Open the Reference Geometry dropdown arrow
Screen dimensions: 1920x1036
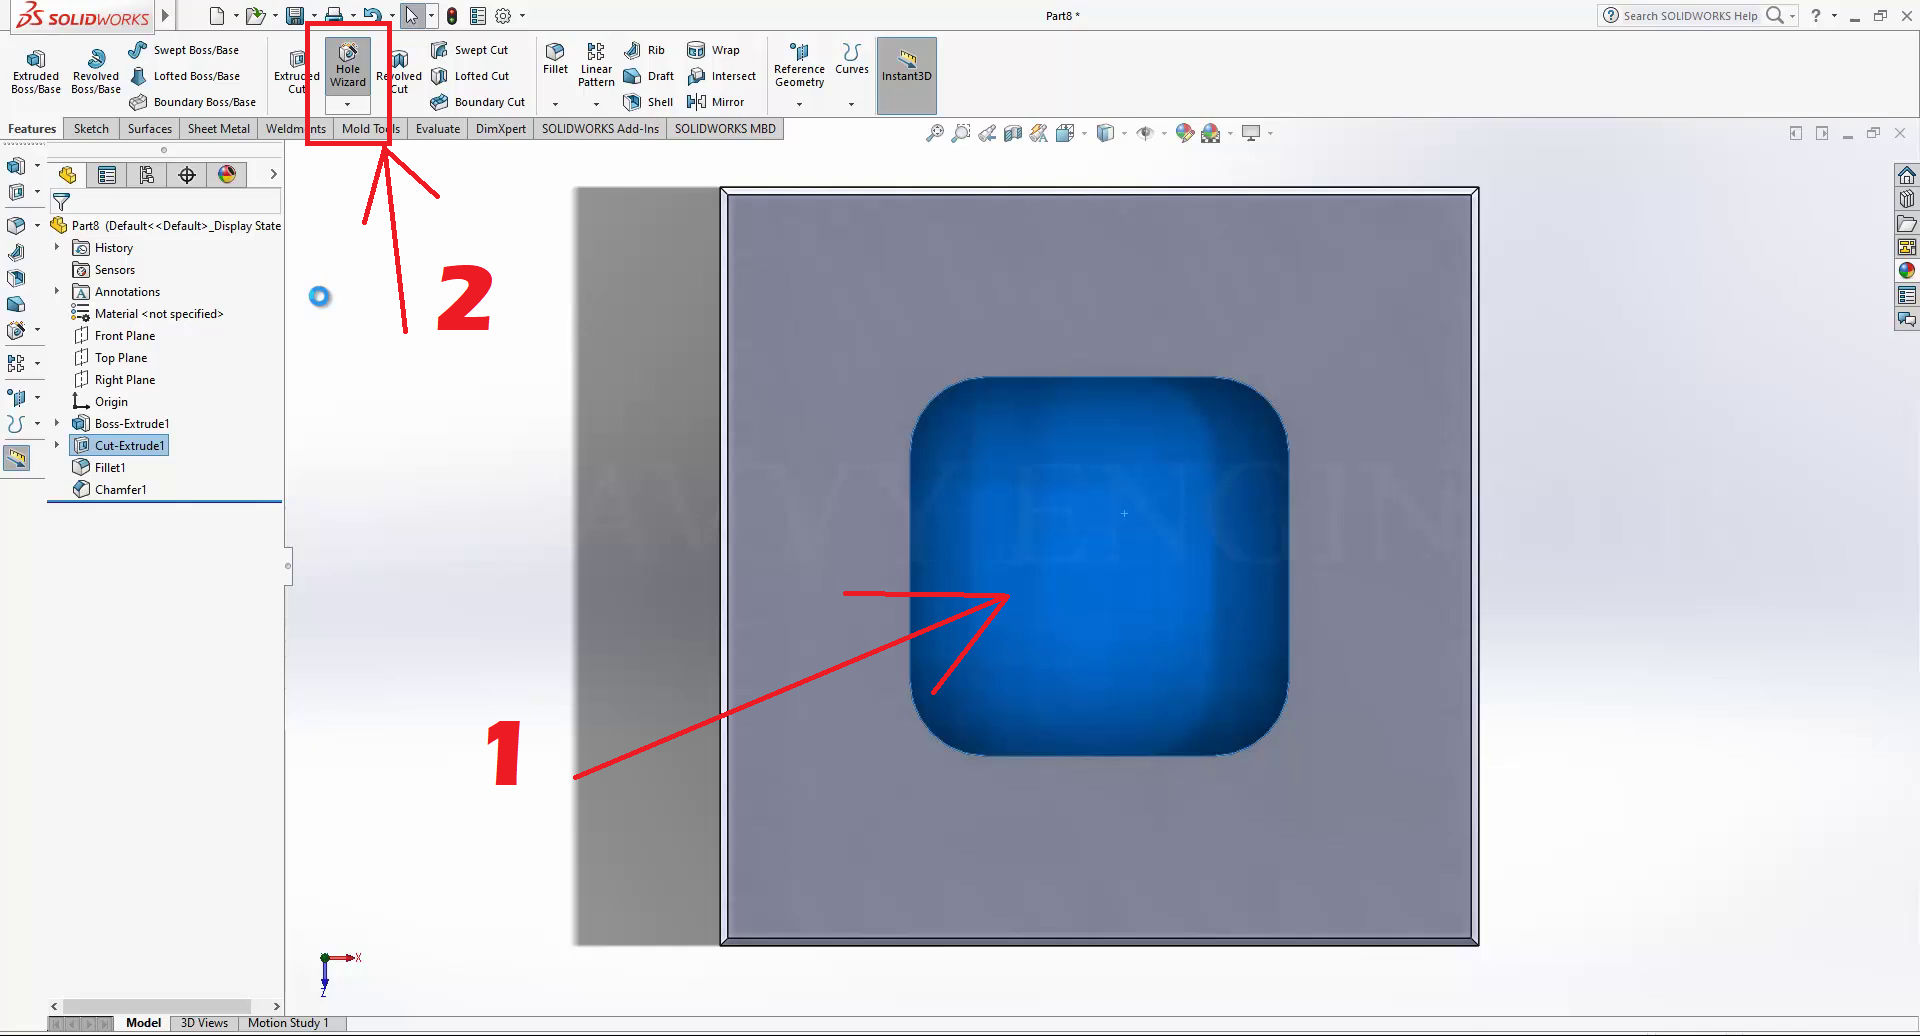click(x=799, y=104)
